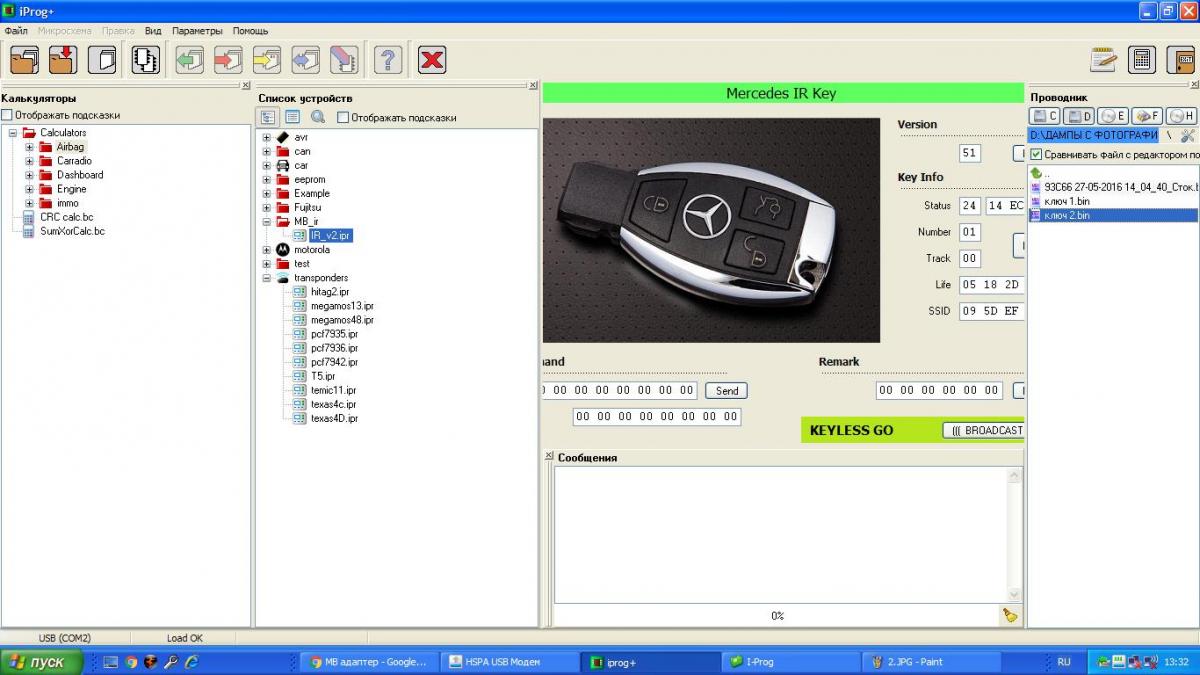The width and height of the screenshot is (1200, 675).
Task: Enable hints checkbox in Калькуляторы panel
Action: point(7,115)
